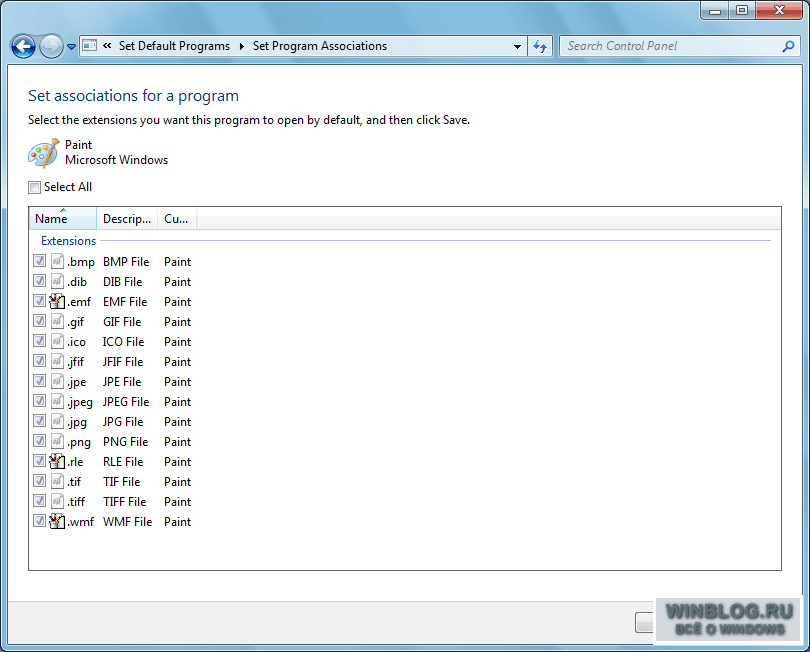Sort by the Name column header

[x=63, y=219]
